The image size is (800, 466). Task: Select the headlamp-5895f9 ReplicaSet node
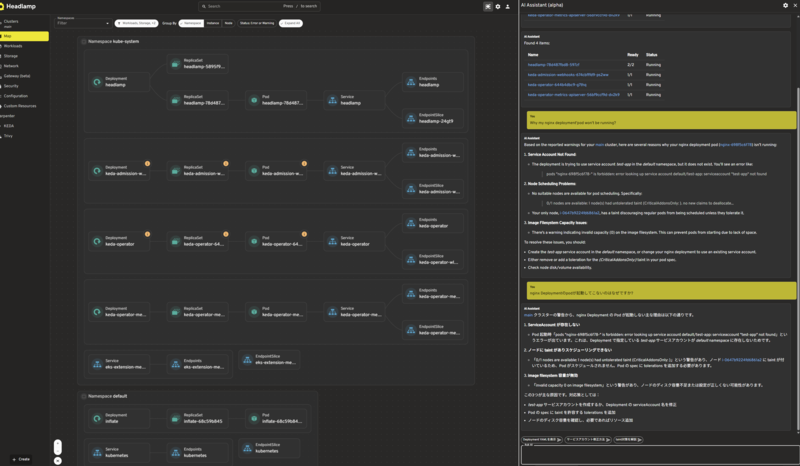197,63
